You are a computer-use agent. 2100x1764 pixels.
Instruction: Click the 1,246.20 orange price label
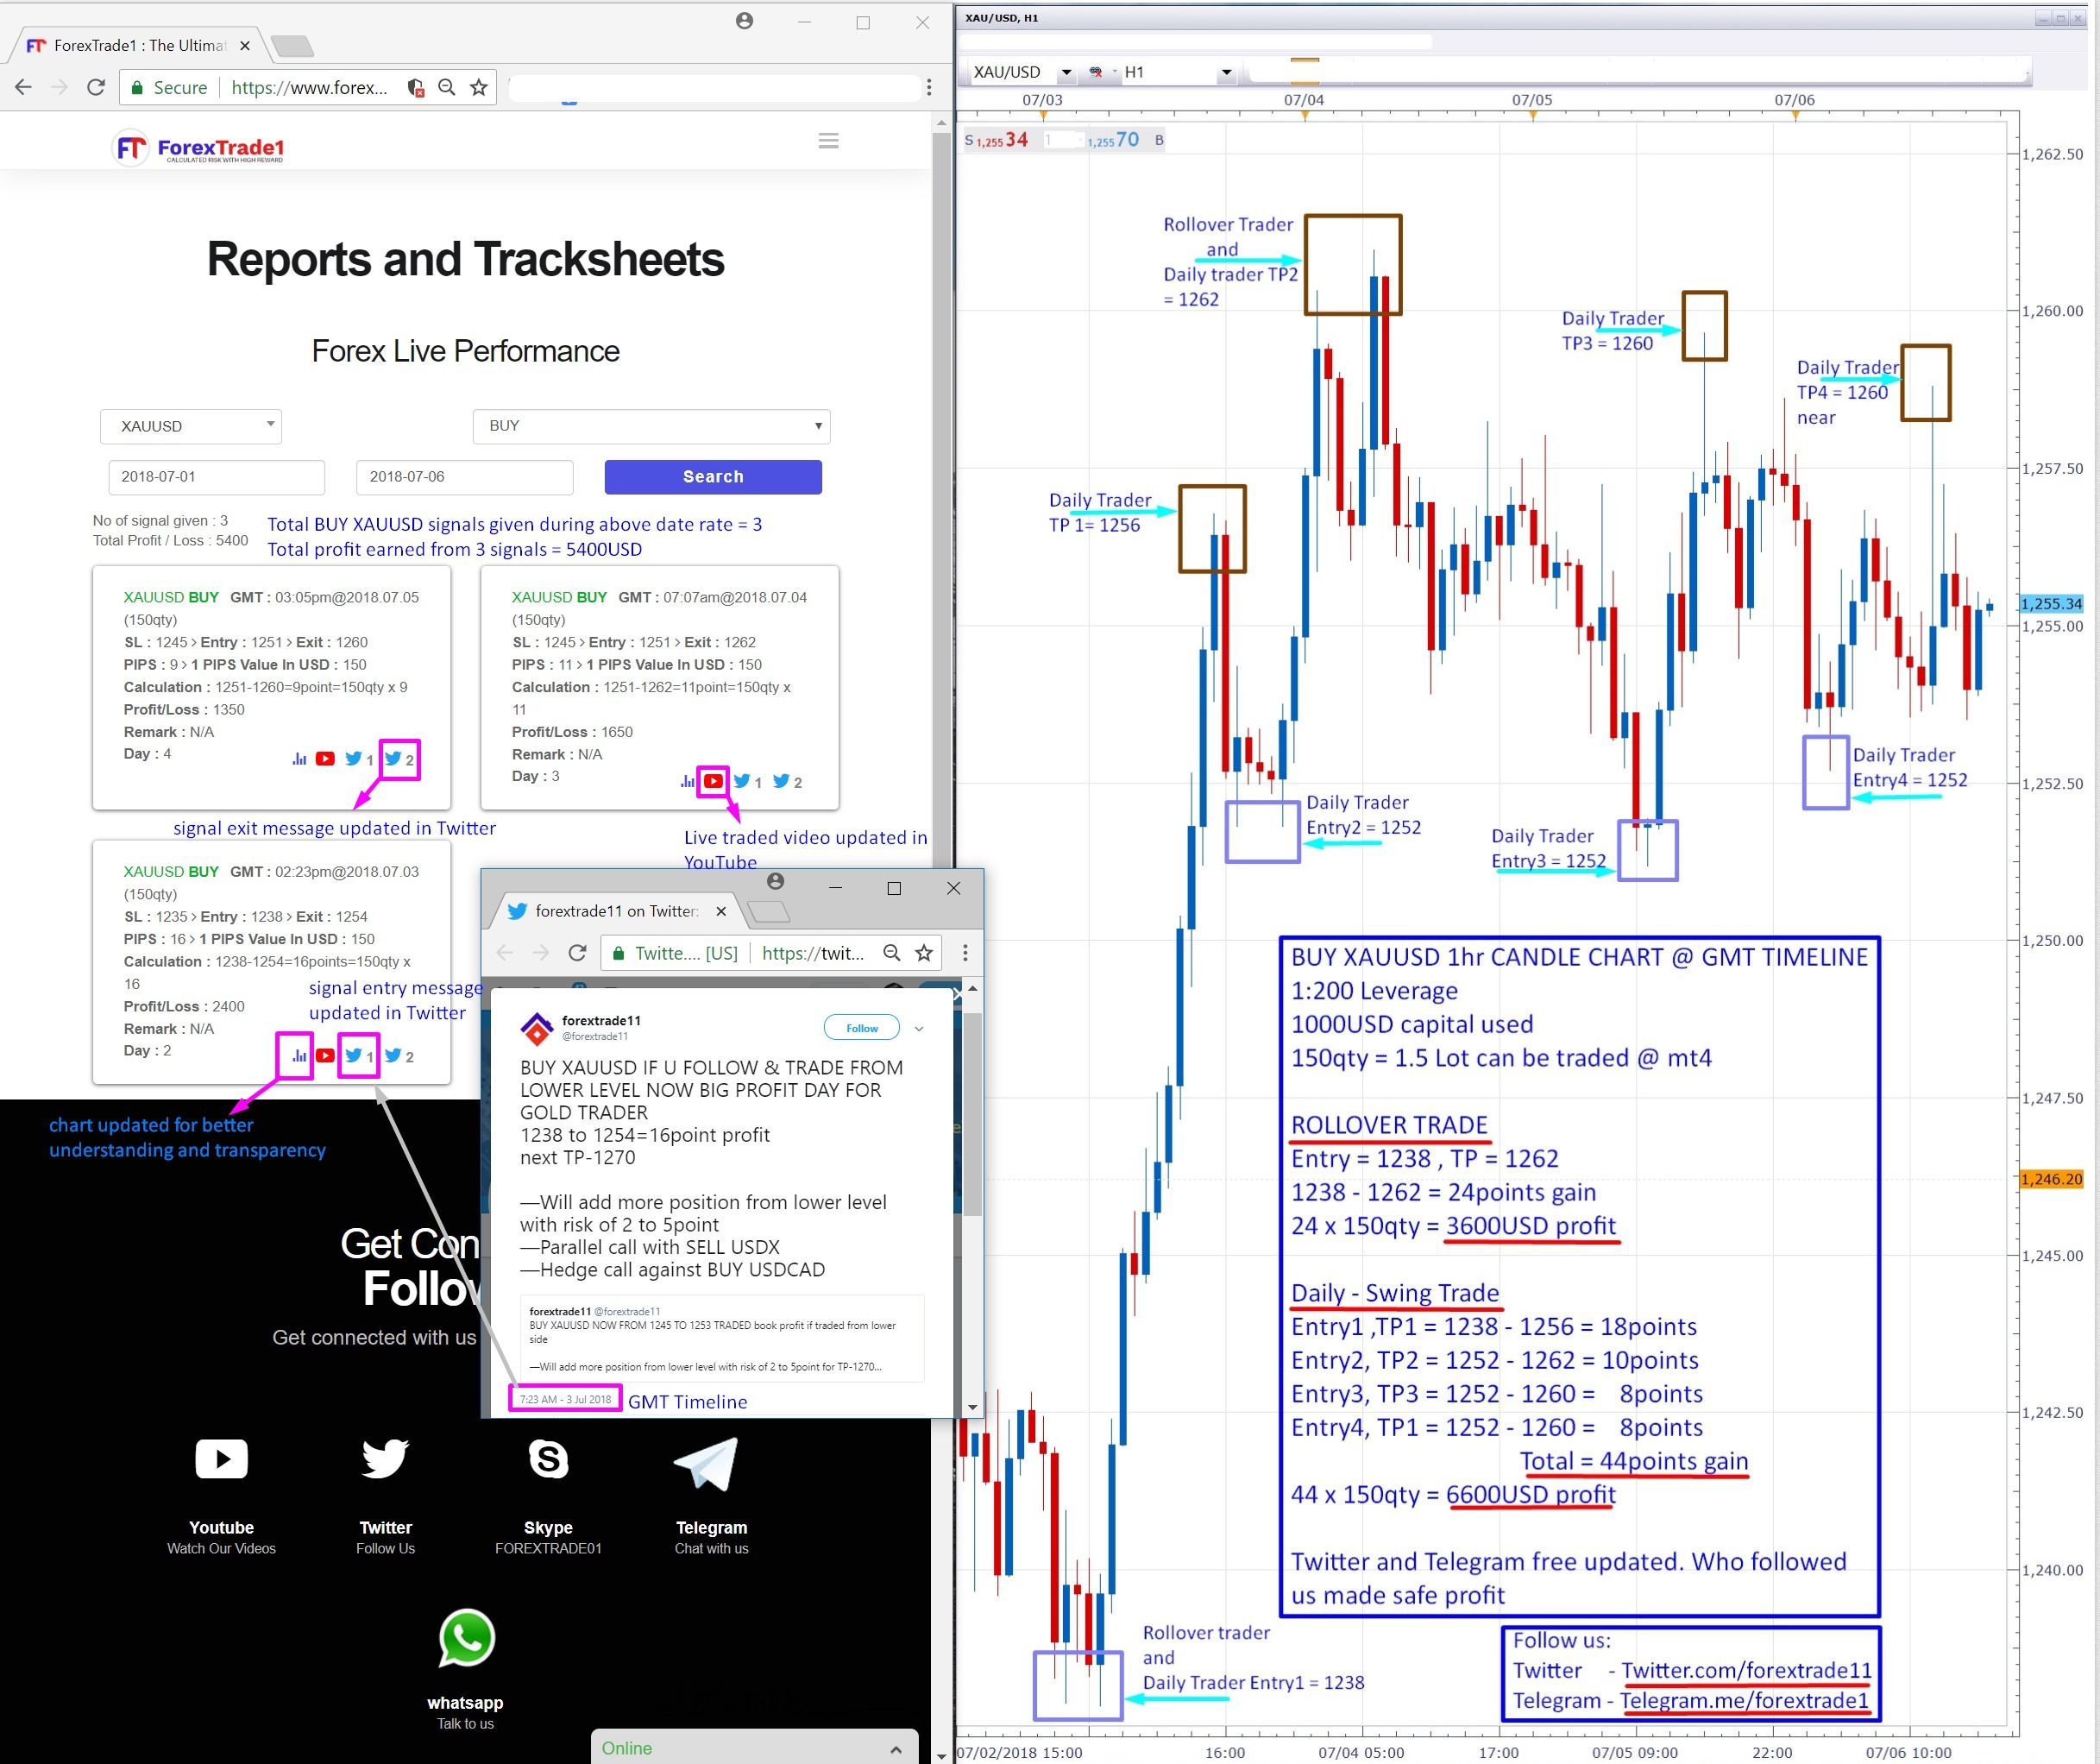[2051, 1179]
